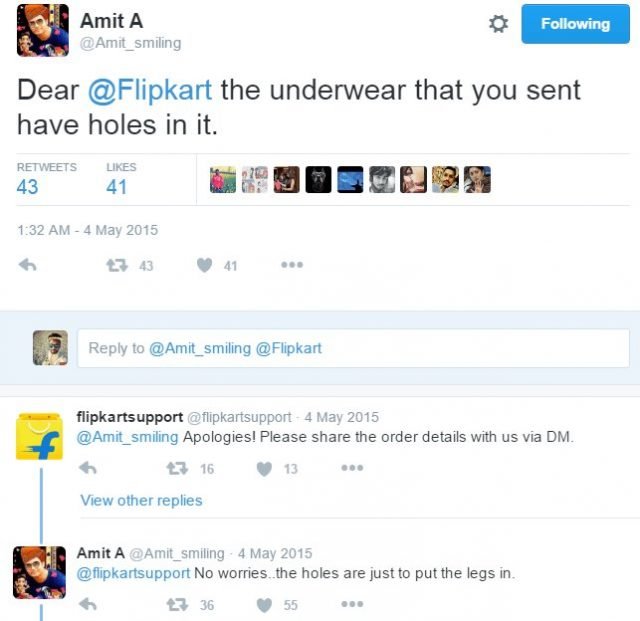Reply to Amit A's main tweet

pos(28,265)
